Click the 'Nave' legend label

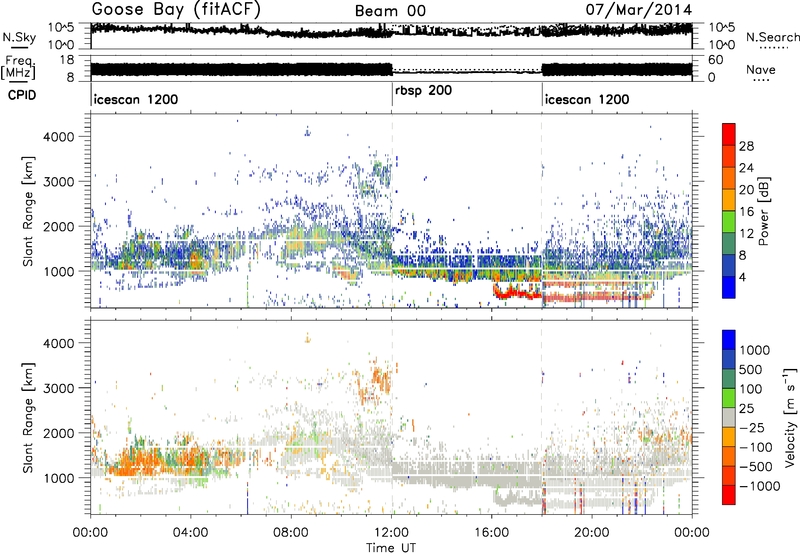[x=761, y=69]
